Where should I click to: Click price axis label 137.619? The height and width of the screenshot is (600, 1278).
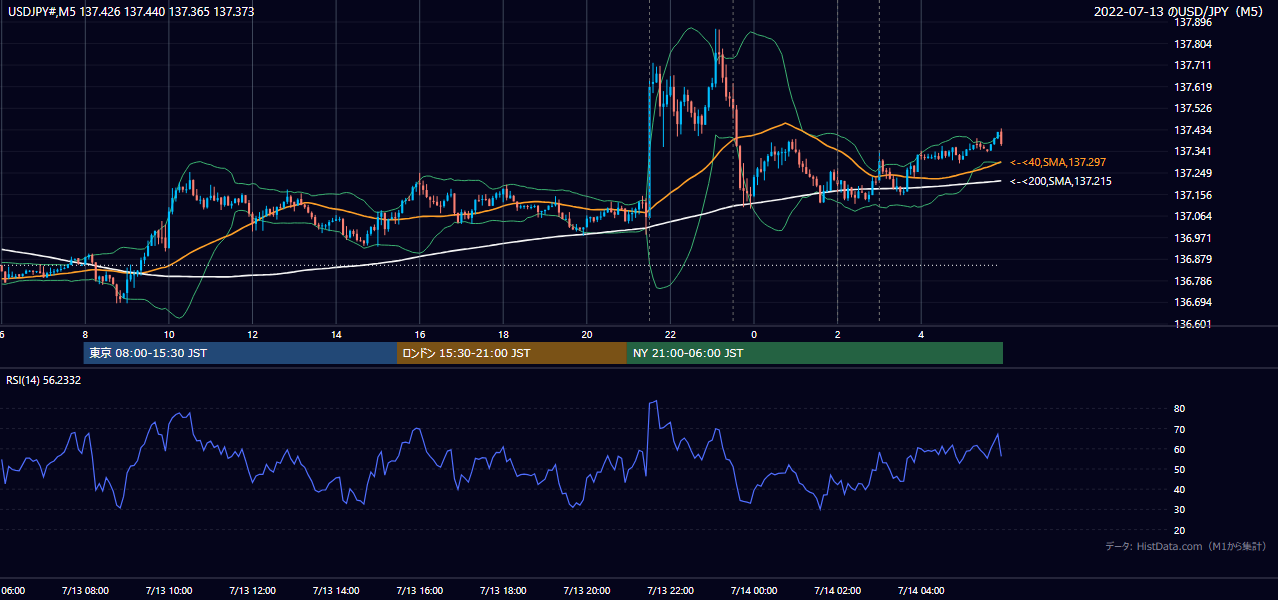click(x=1192, y=87)
